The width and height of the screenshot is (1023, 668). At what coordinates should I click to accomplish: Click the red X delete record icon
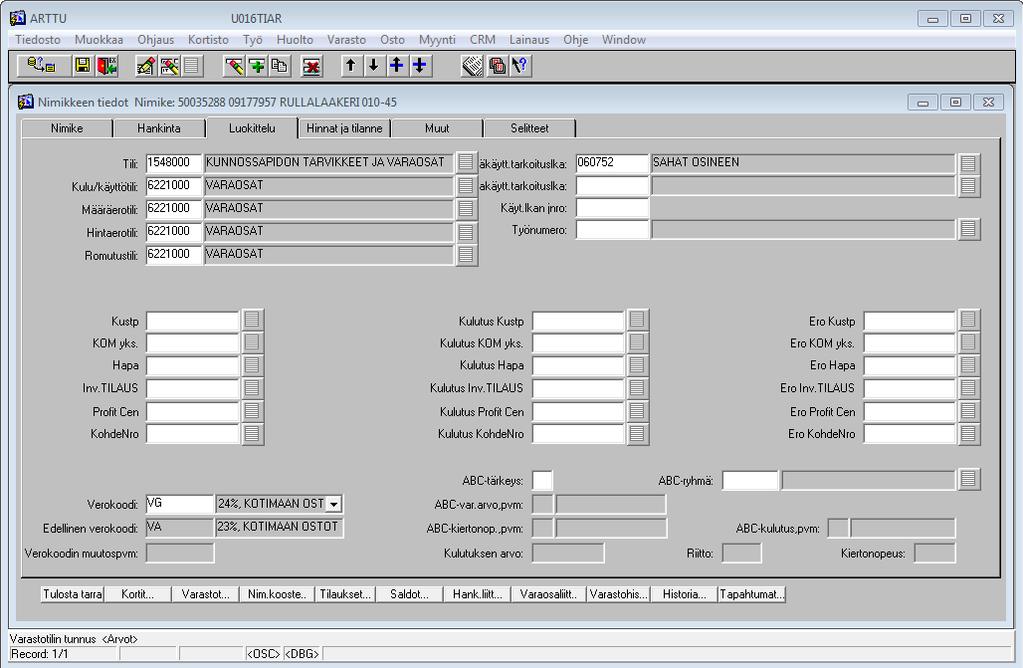pyautogui.click(x=313, y=66)
